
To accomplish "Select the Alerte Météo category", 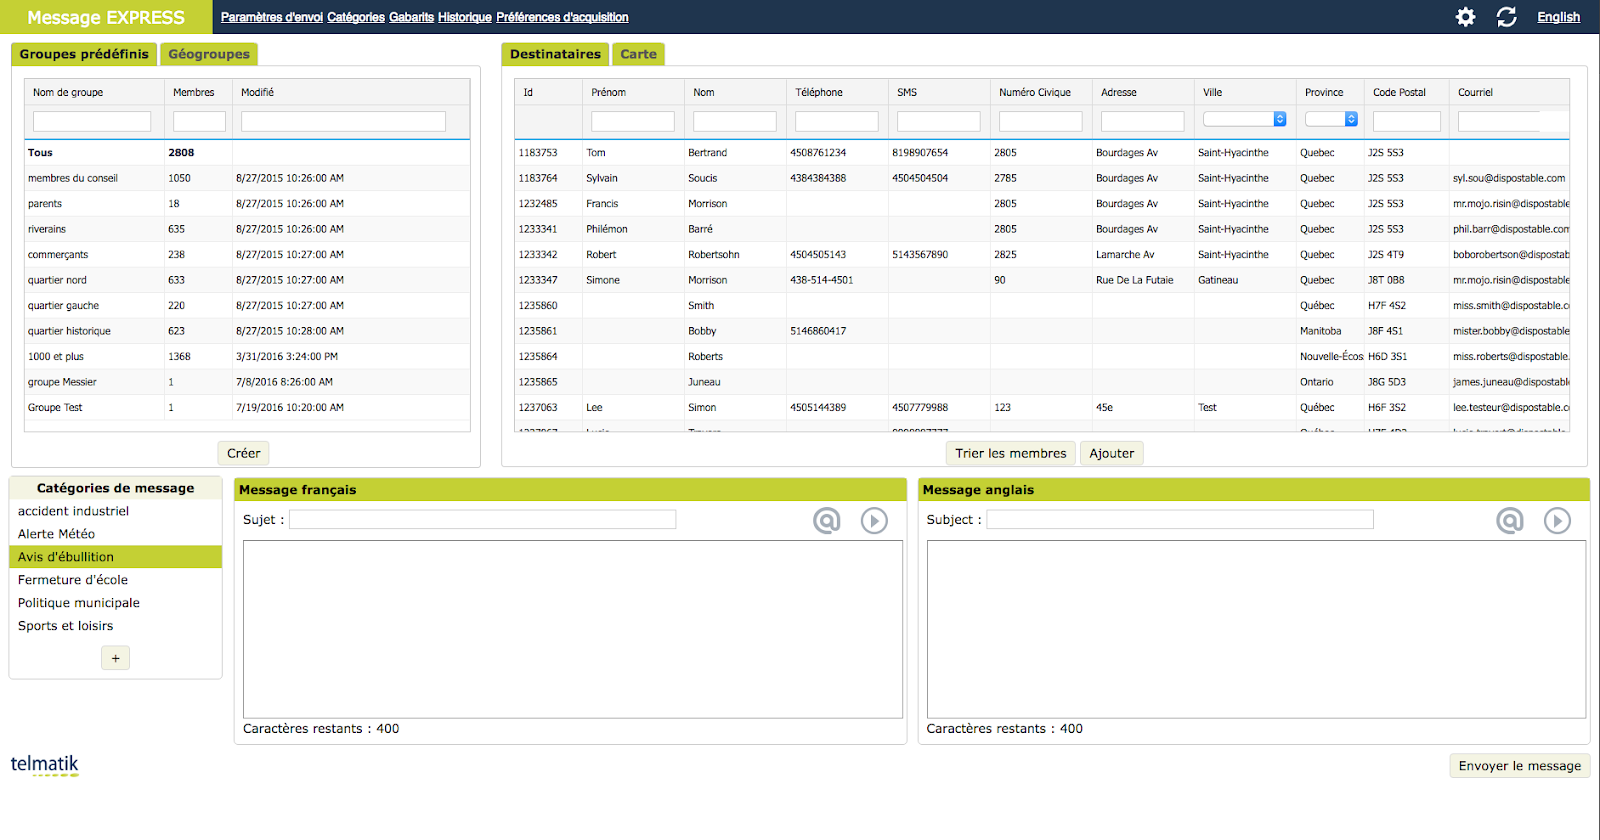I will (x=57, y=534).
